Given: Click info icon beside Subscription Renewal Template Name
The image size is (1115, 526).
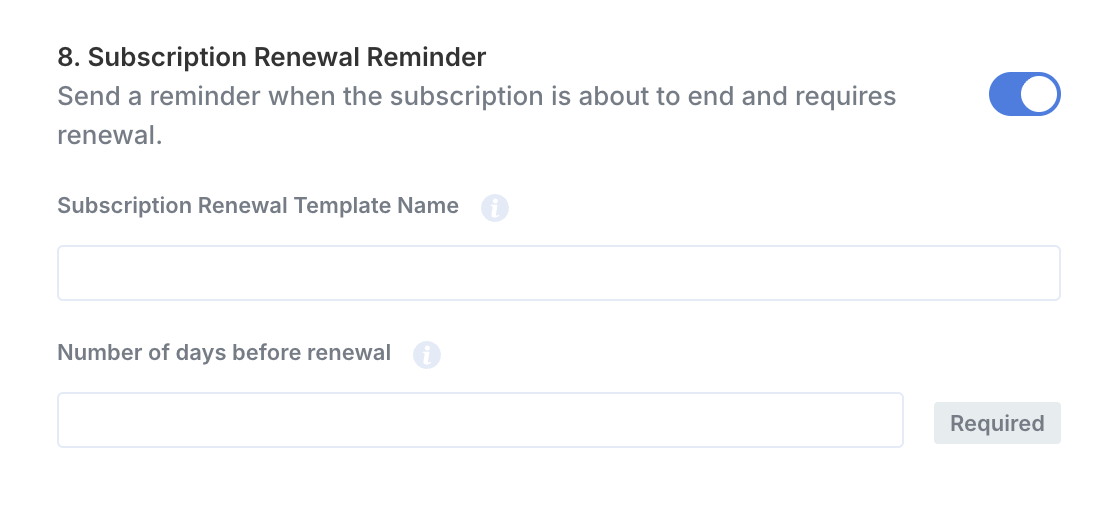Looking at the screenshot, I should [x=495, y=208].
